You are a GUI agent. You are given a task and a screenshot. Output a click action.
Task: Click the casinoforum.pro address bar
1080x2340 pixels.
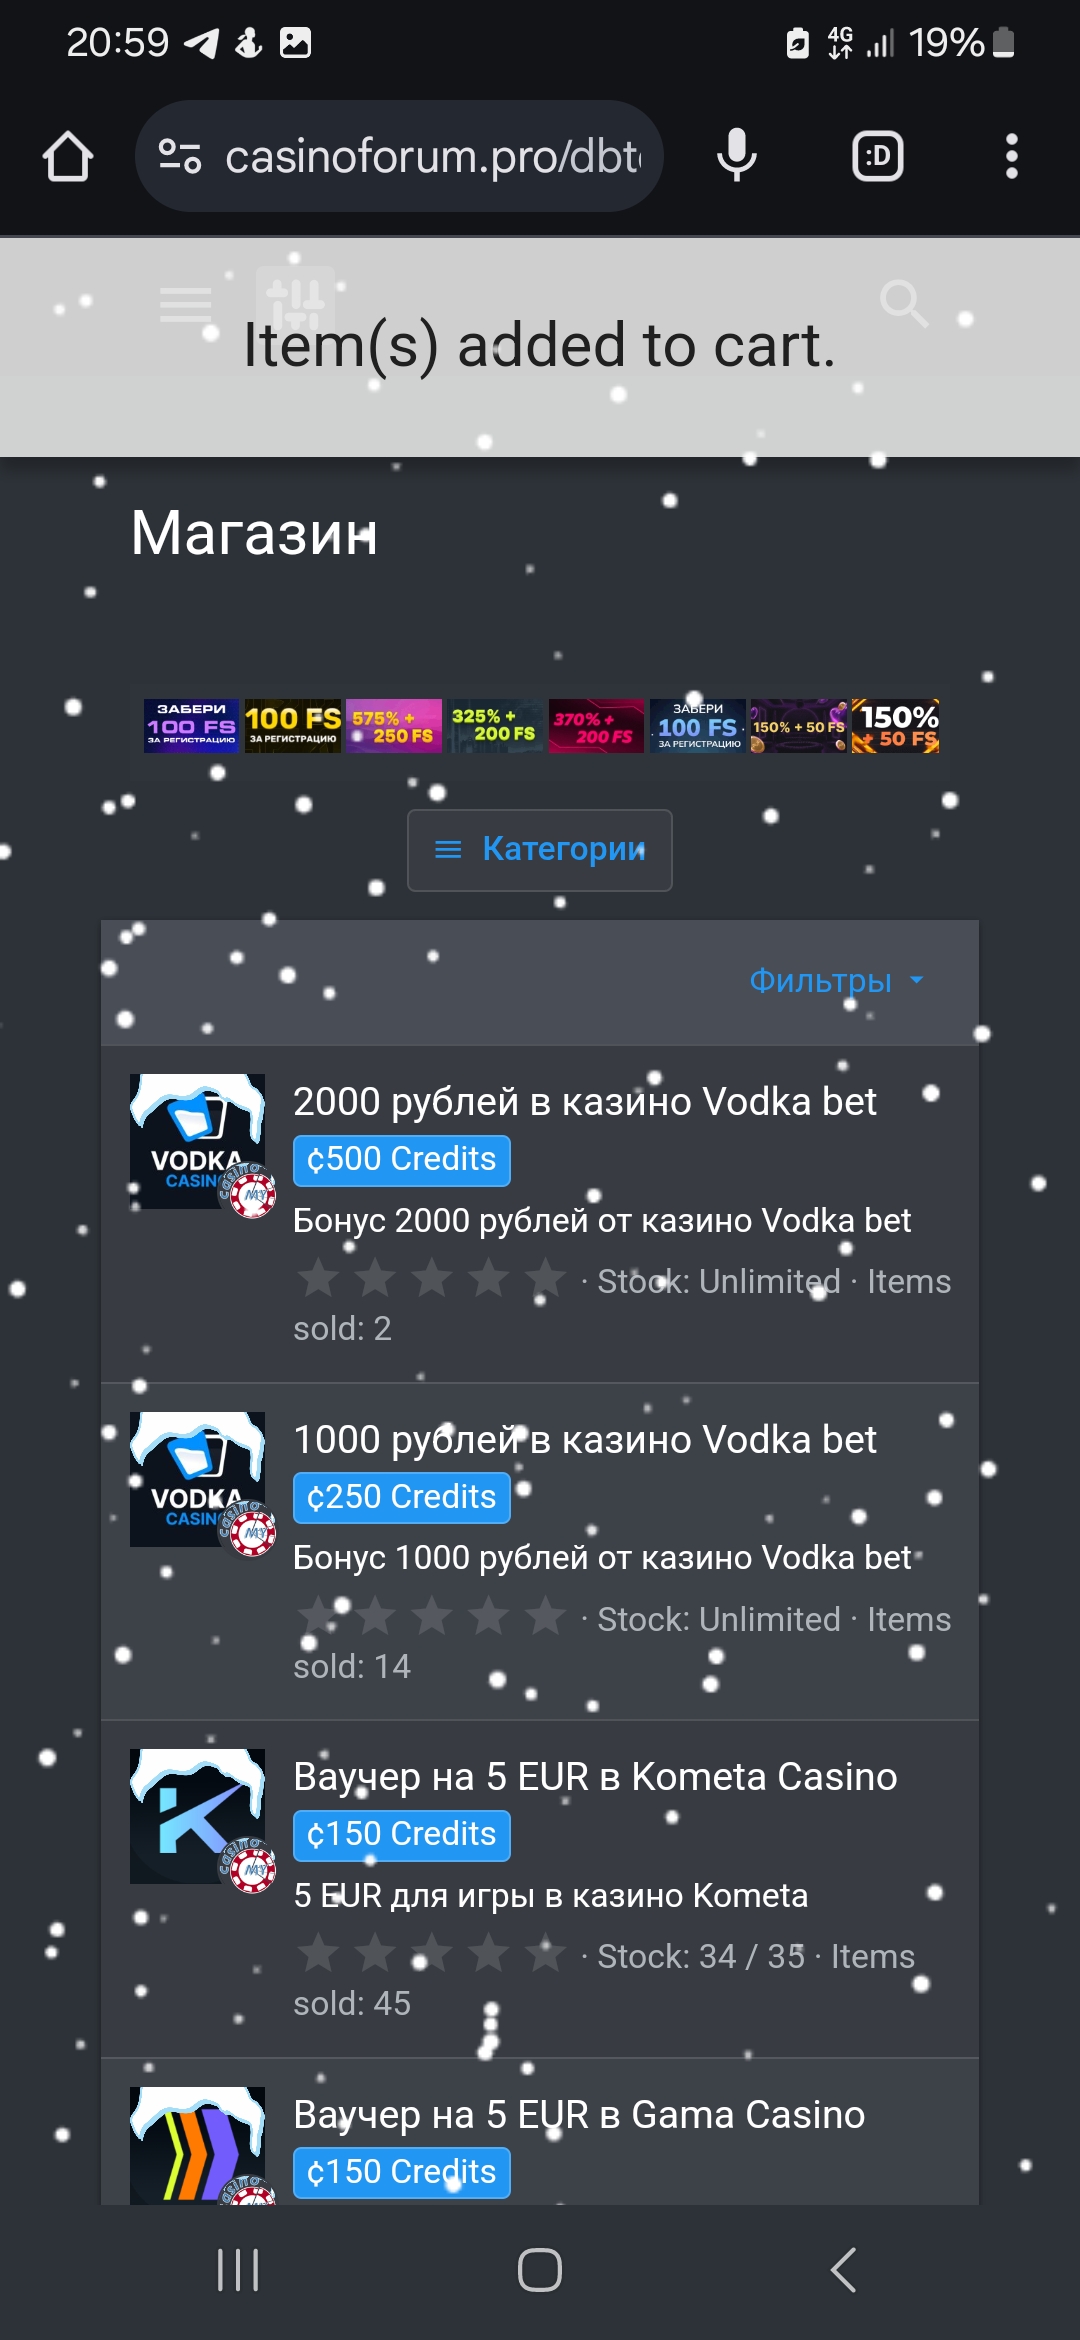tap(400, 156)
